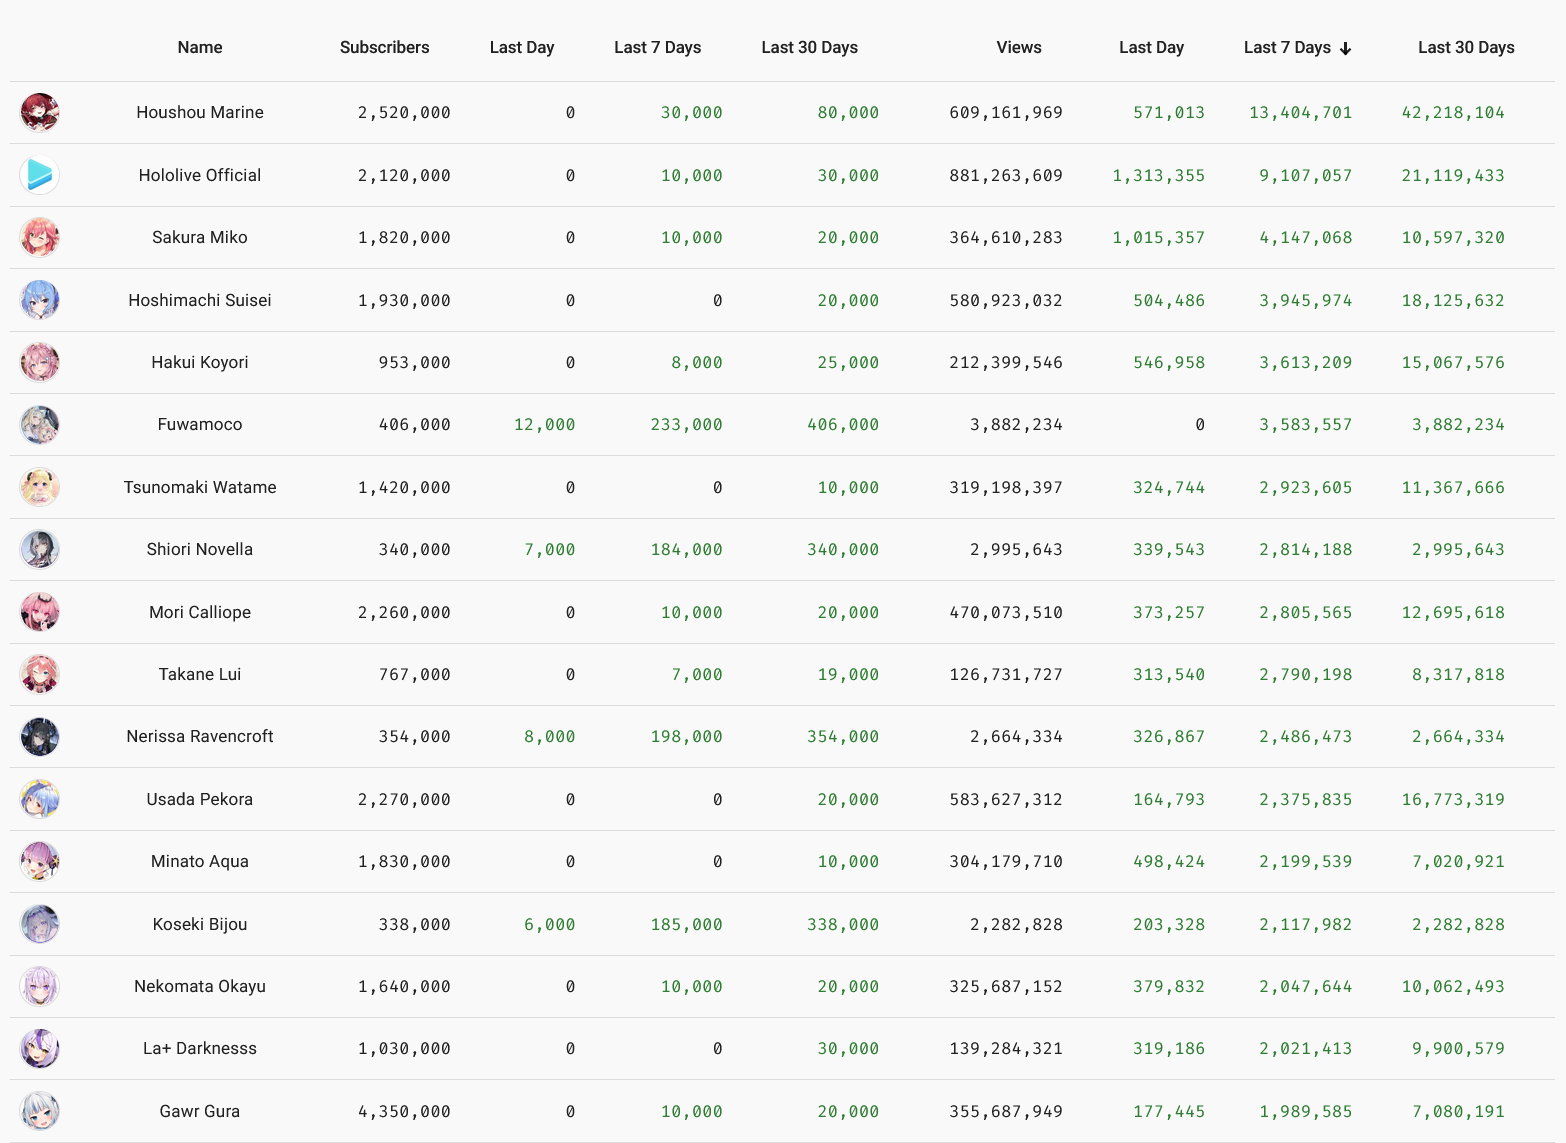Select Minato Aqua's 498,424 daily views
Screen dimensions: 1566x1143
[x=1169, y=861]
